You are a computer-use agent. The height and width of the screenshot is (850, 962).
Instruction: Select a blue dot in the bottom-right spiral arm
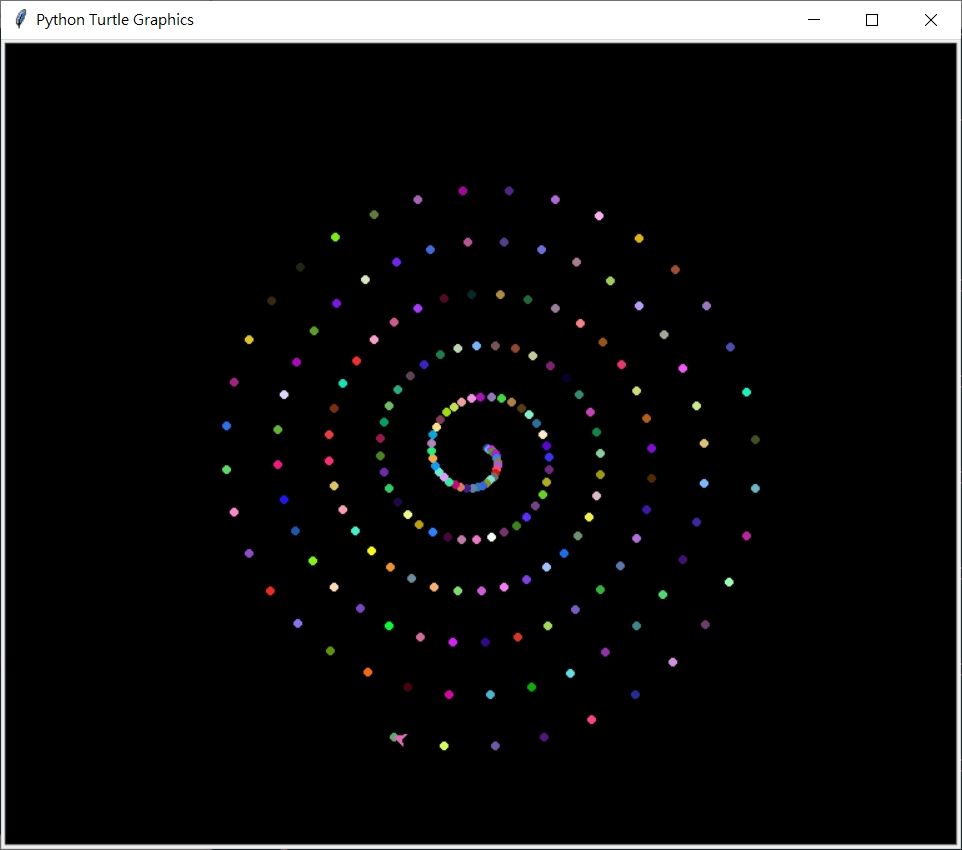click(x=636, y=696)
